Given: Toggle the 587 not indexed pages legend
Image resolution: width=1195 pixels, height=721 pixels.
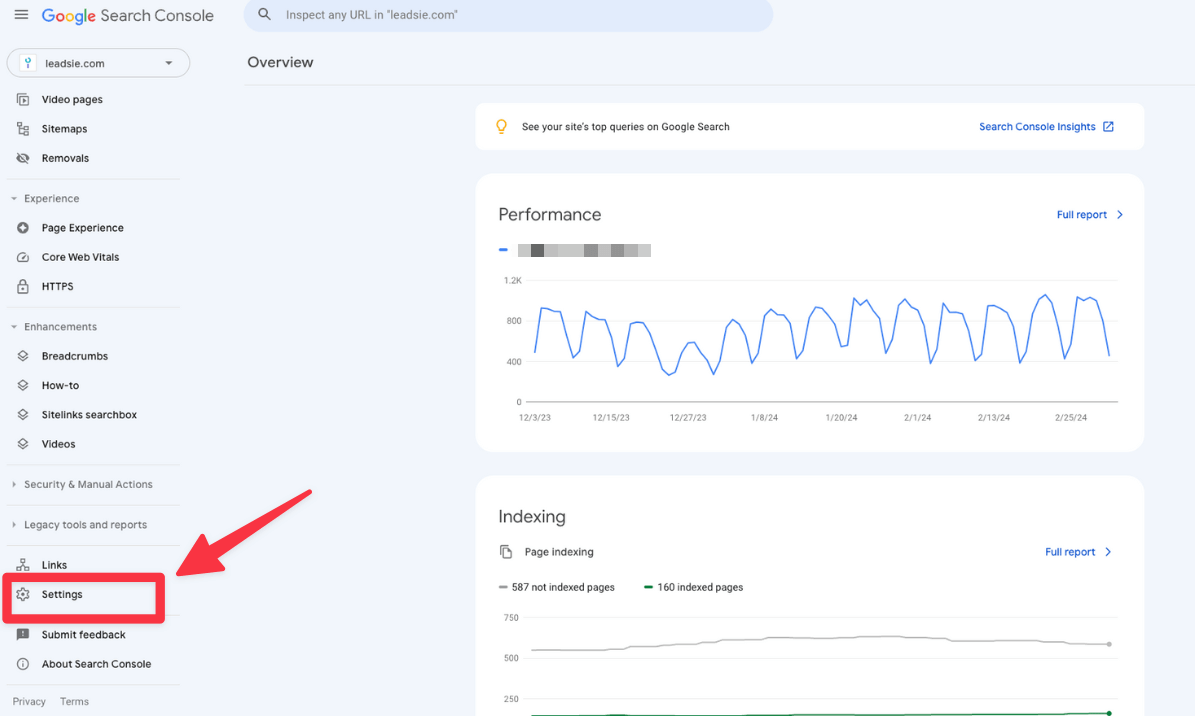Looking at the screenshot, I should (x=557, y=587).
